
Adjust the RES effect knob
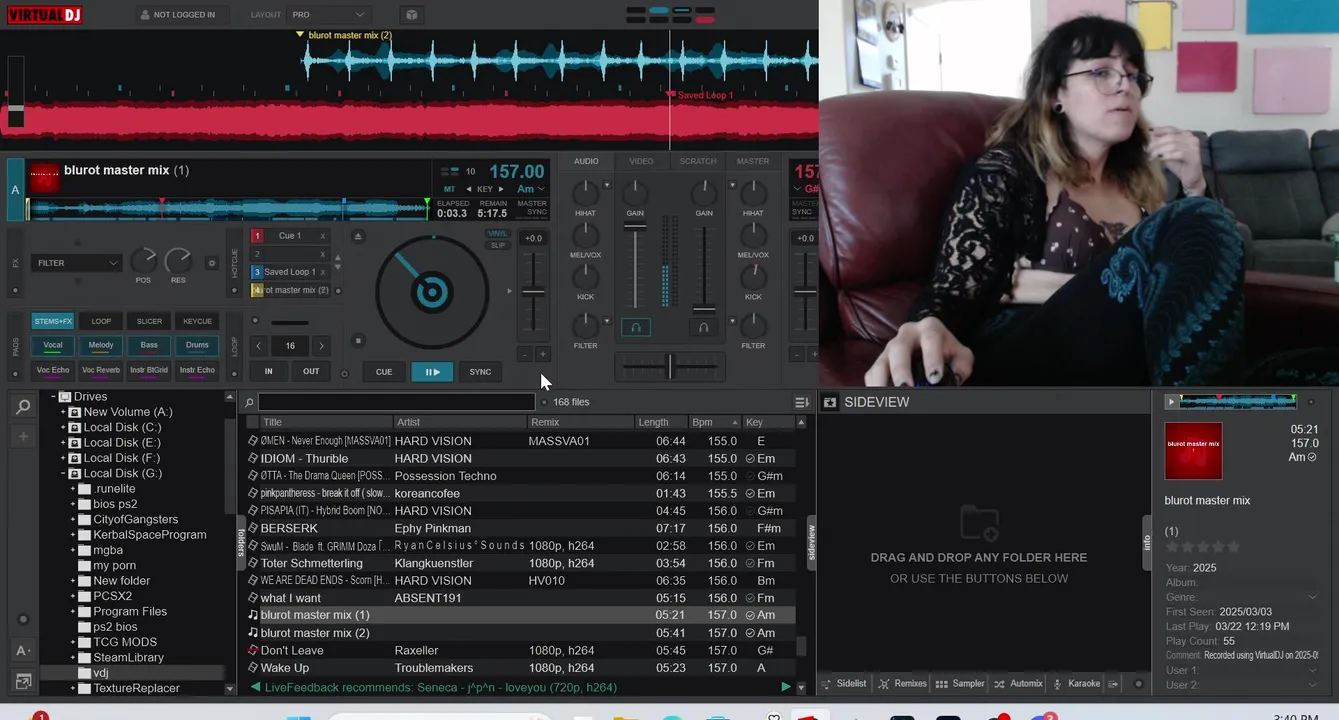pos(178,262)
